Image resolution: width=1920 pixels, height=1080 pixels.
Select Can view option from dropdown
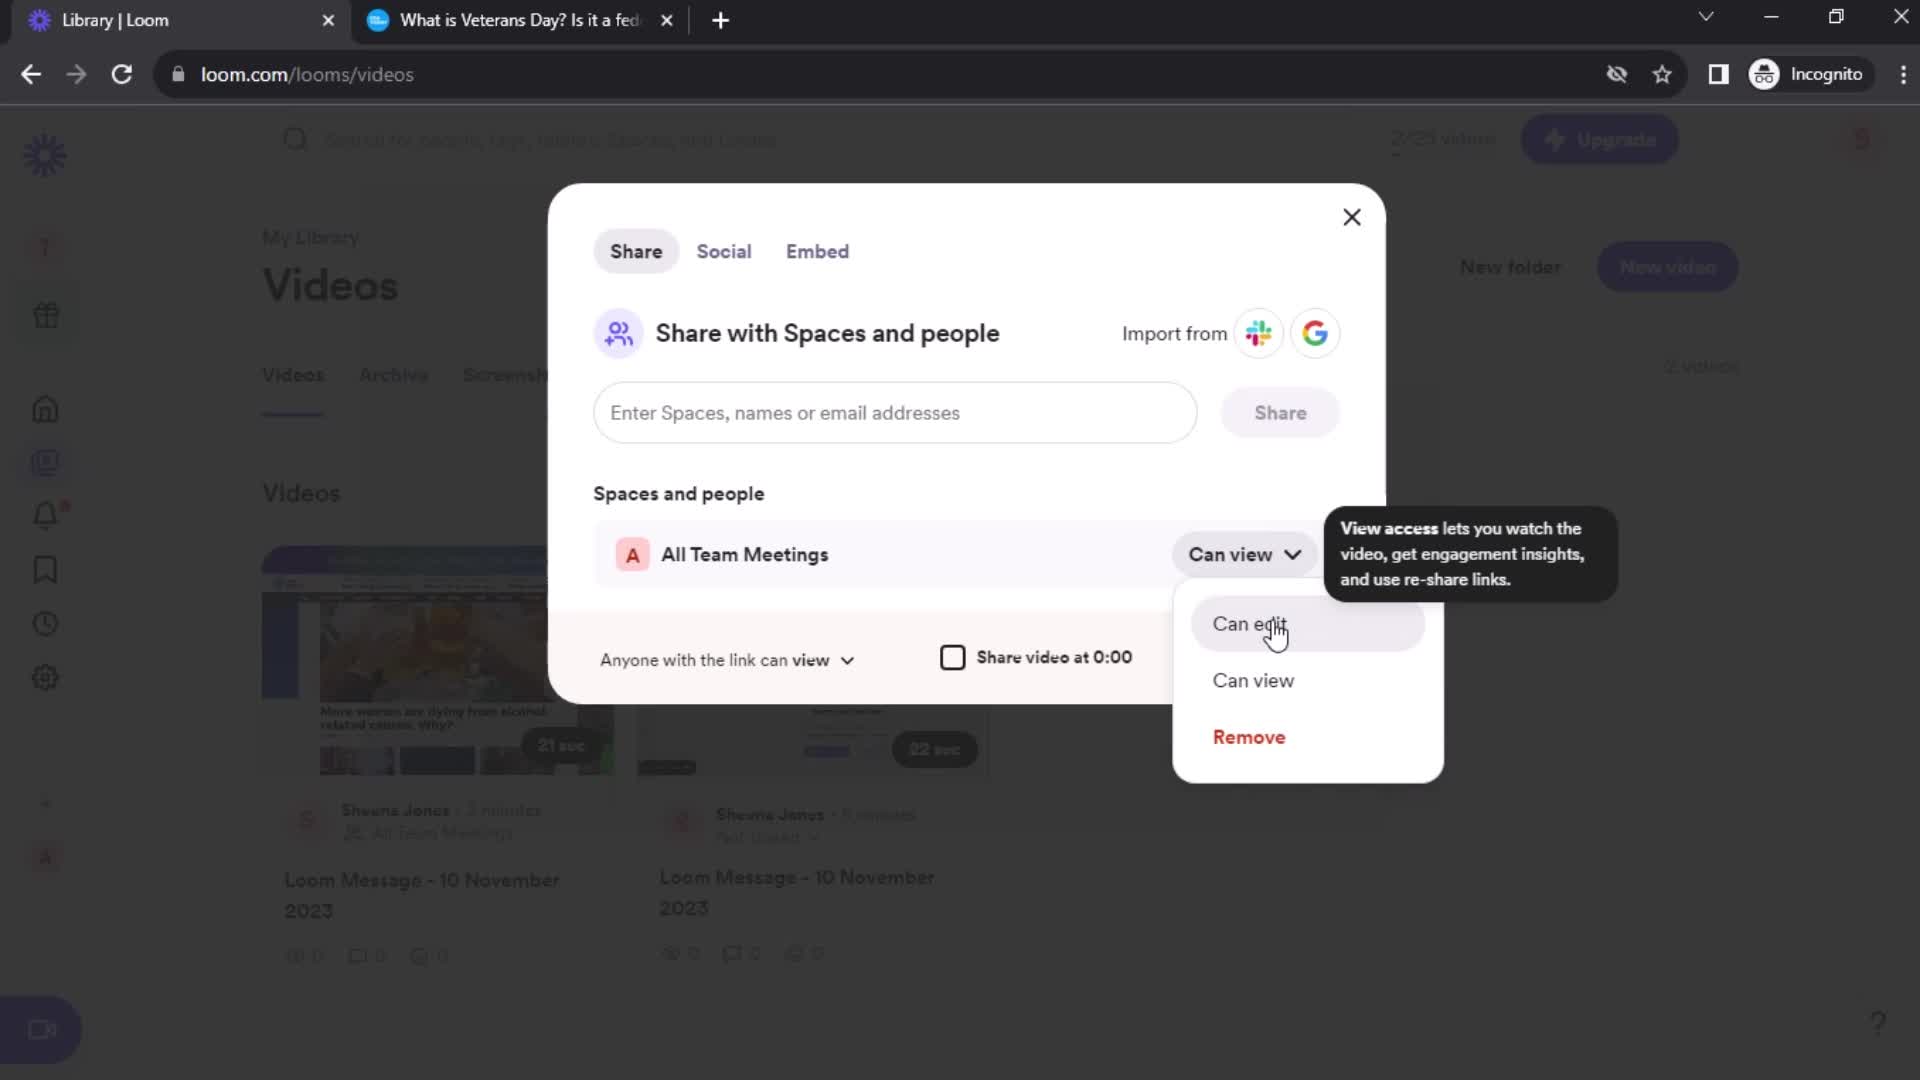pos(1253,680)
